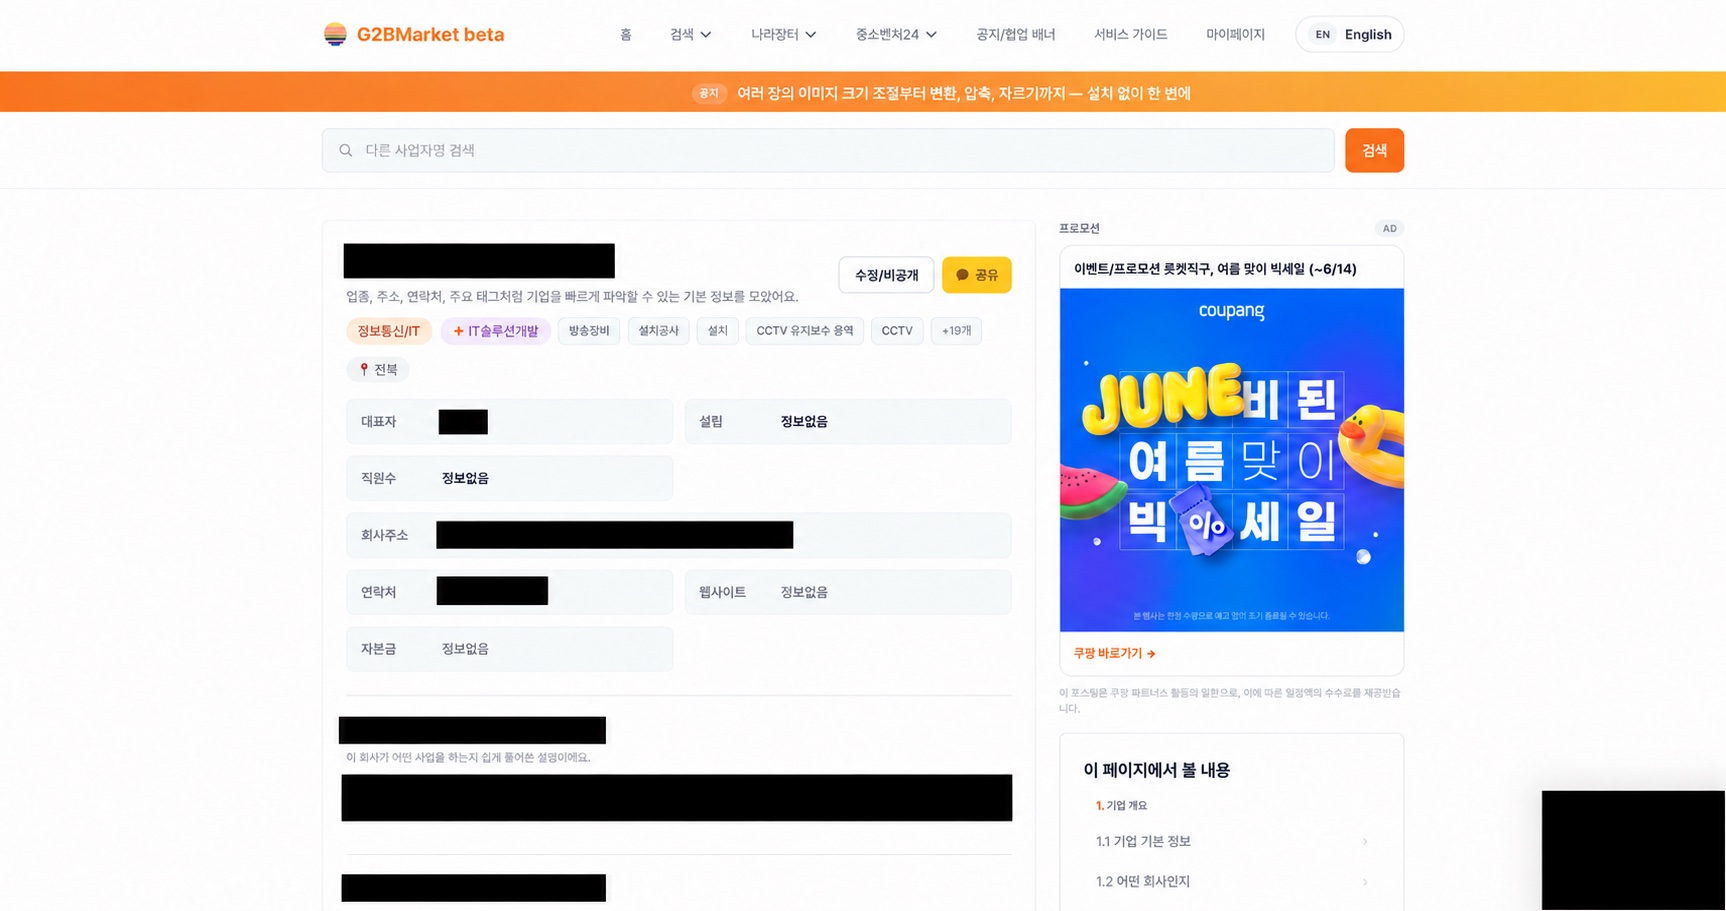
Task: Click the promotion title 이벤트/프로모션 로켓직구
Action: (x=1215, y=269)
